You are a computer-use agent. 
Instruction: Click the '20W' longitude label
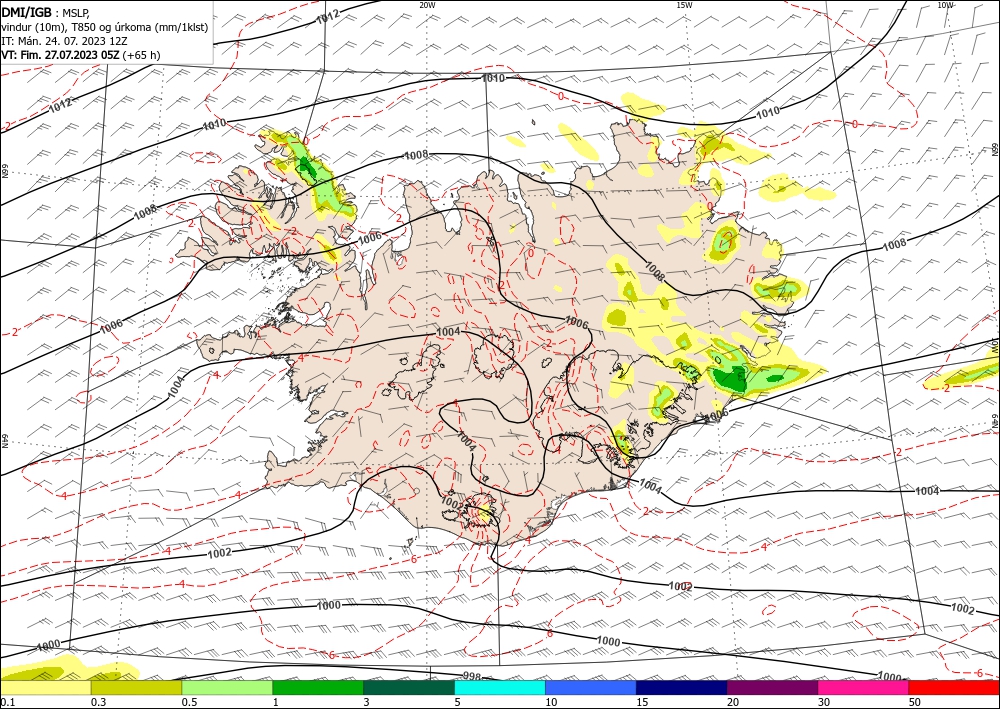point(427,5)
